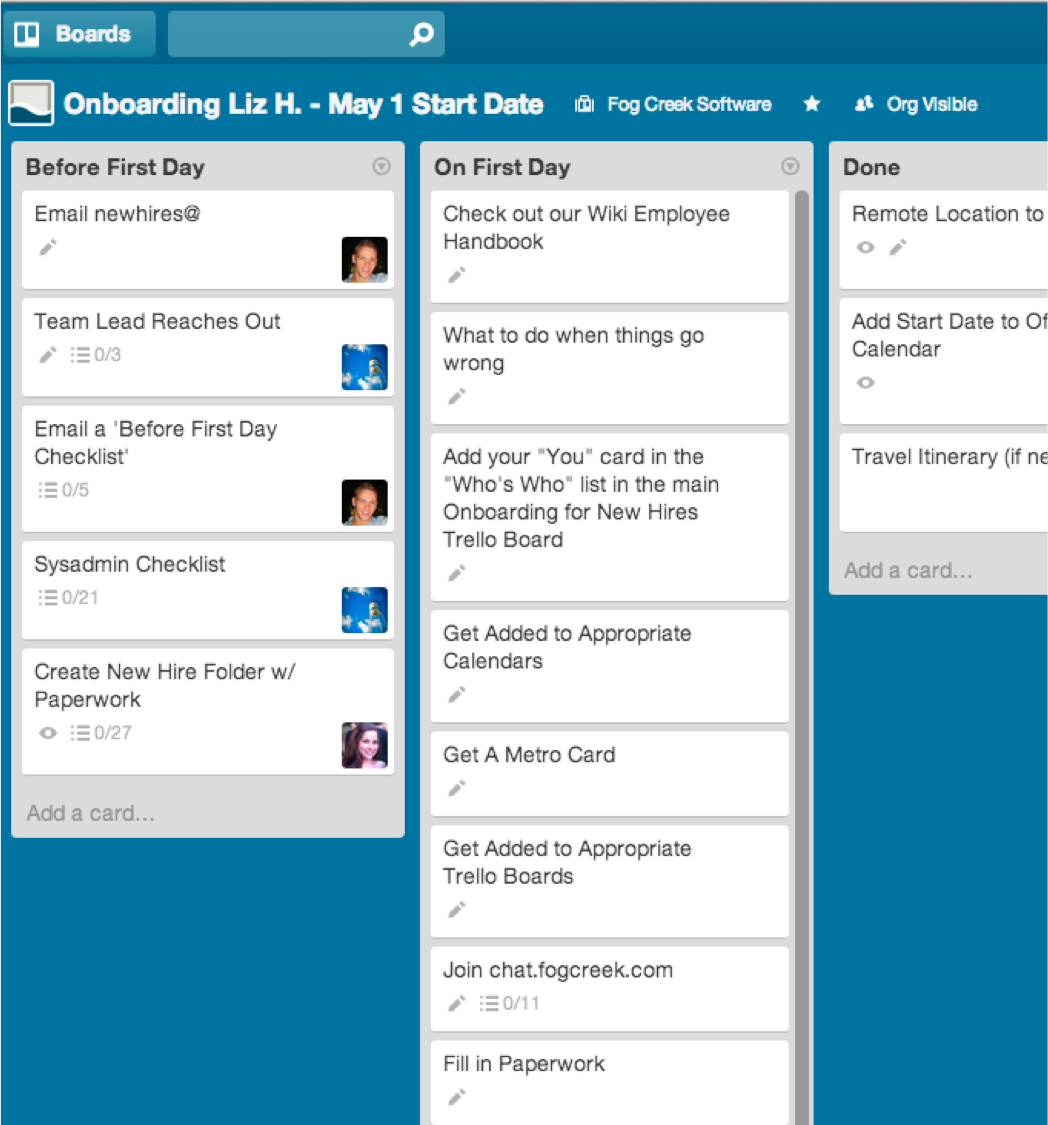Open the Before First Day list menu
Image resolution: width=1048 pixels, height=1125 pixels.
pyautogui.click(x=381, y=167)
